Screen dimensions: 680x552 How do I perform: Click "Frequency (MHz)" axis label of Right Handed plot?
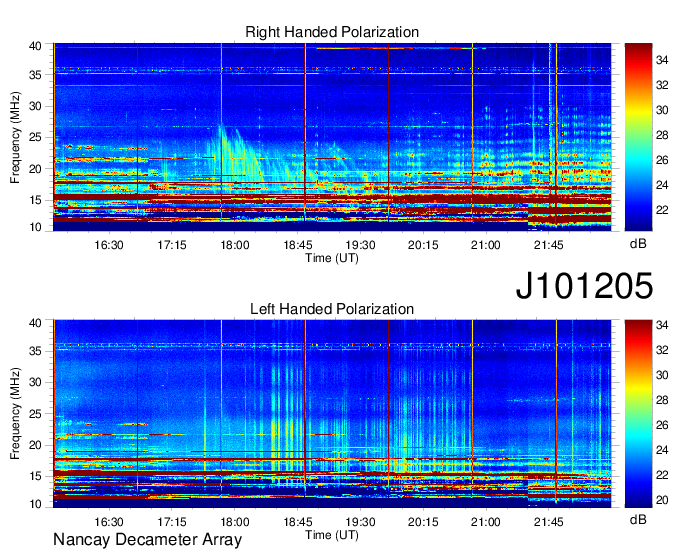click(x=15, y=137)
